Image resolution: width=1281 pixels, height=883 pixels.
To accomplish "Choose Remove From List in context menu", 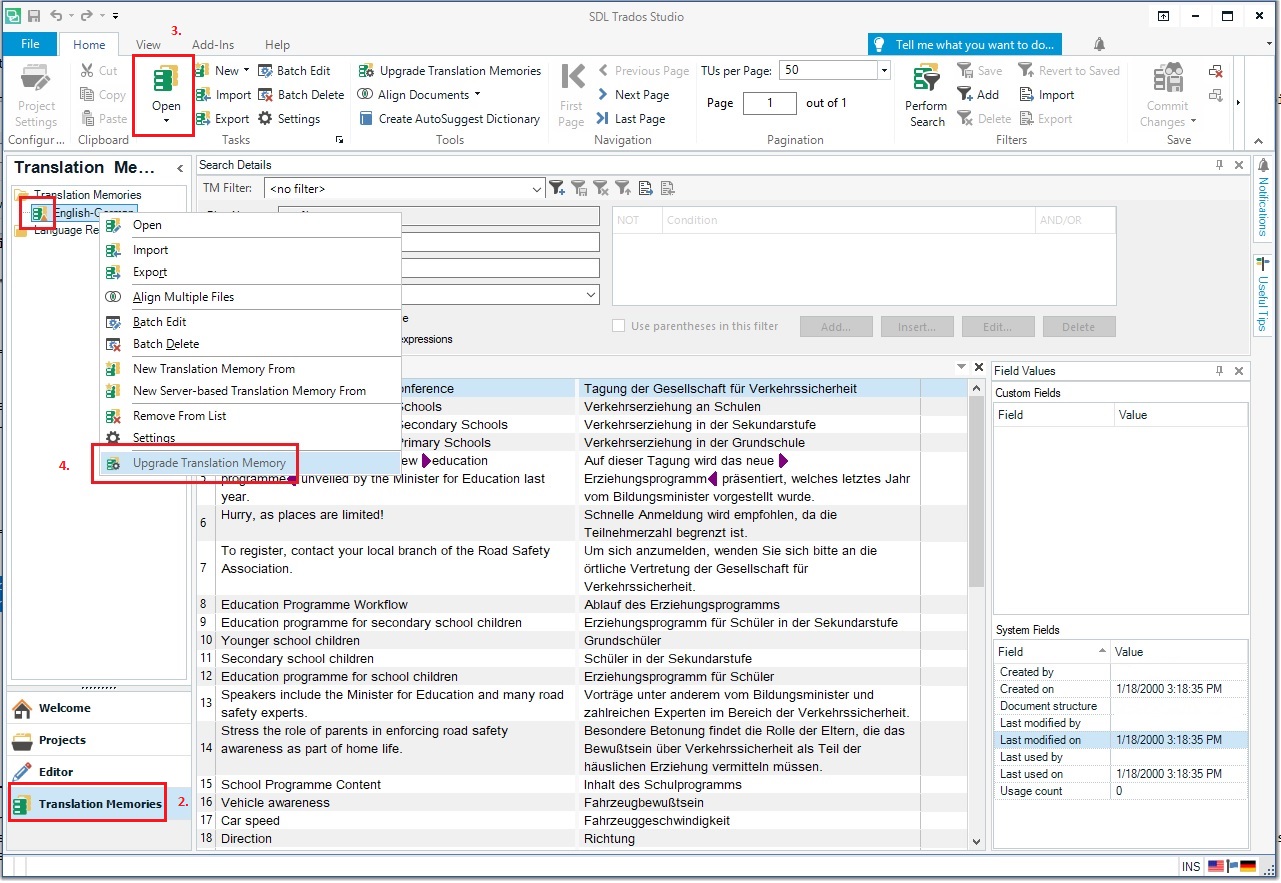I will point(250,416).
